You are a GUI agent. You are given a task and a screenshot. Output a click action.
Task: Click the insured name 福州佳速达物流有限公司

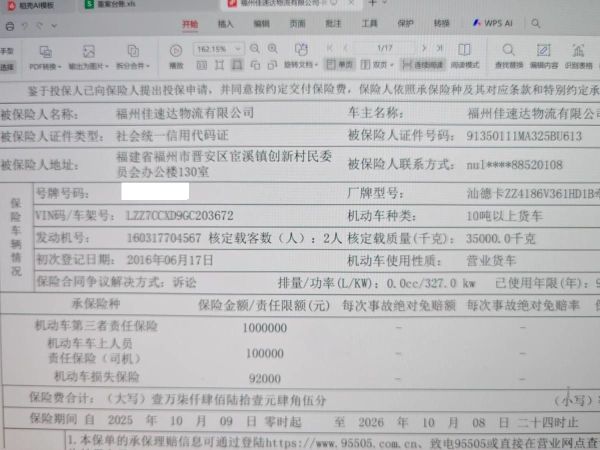(185, 113)
